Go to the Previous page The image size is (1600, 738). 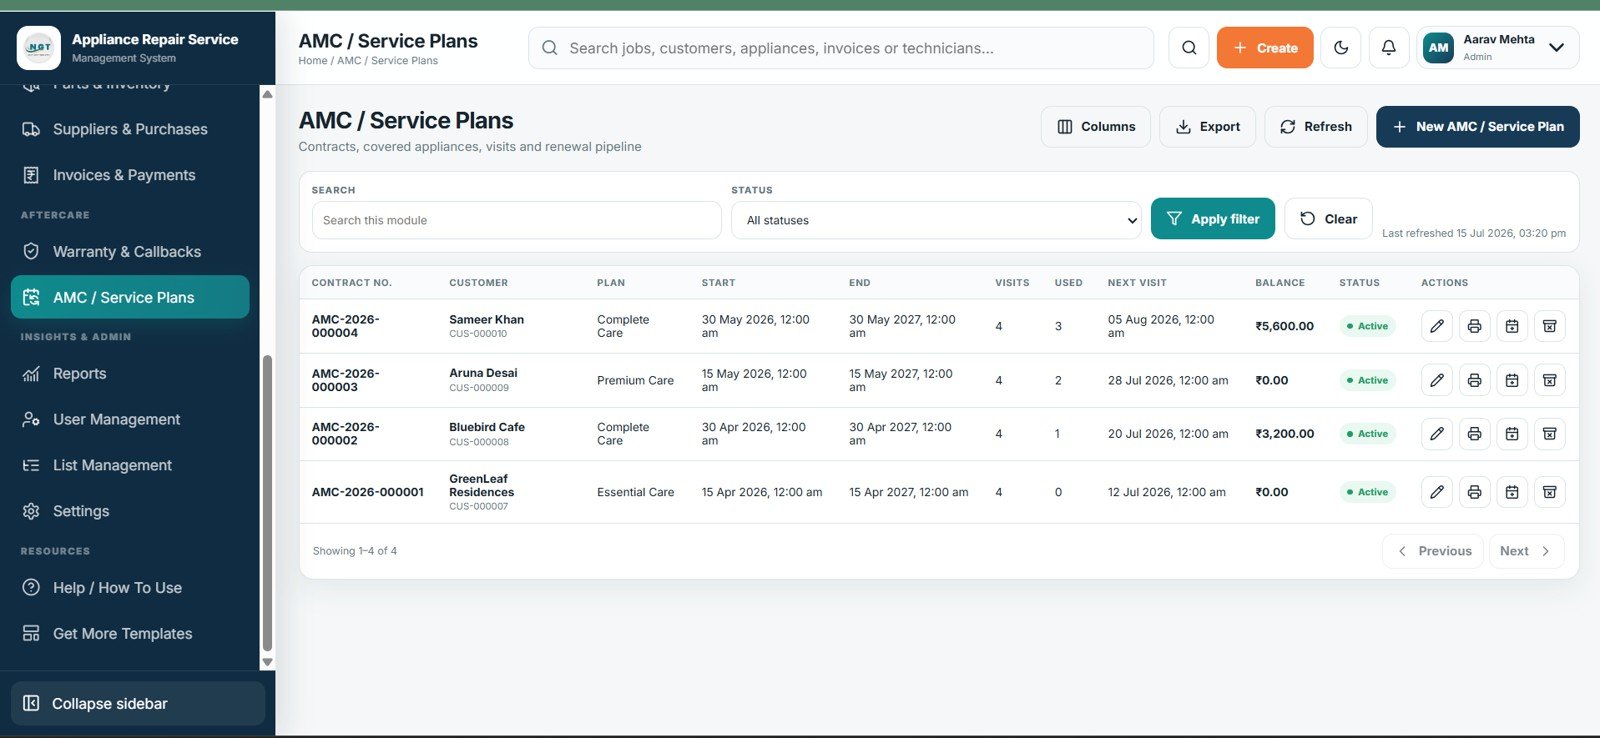pyautogui.click(x=1434, y=551)
